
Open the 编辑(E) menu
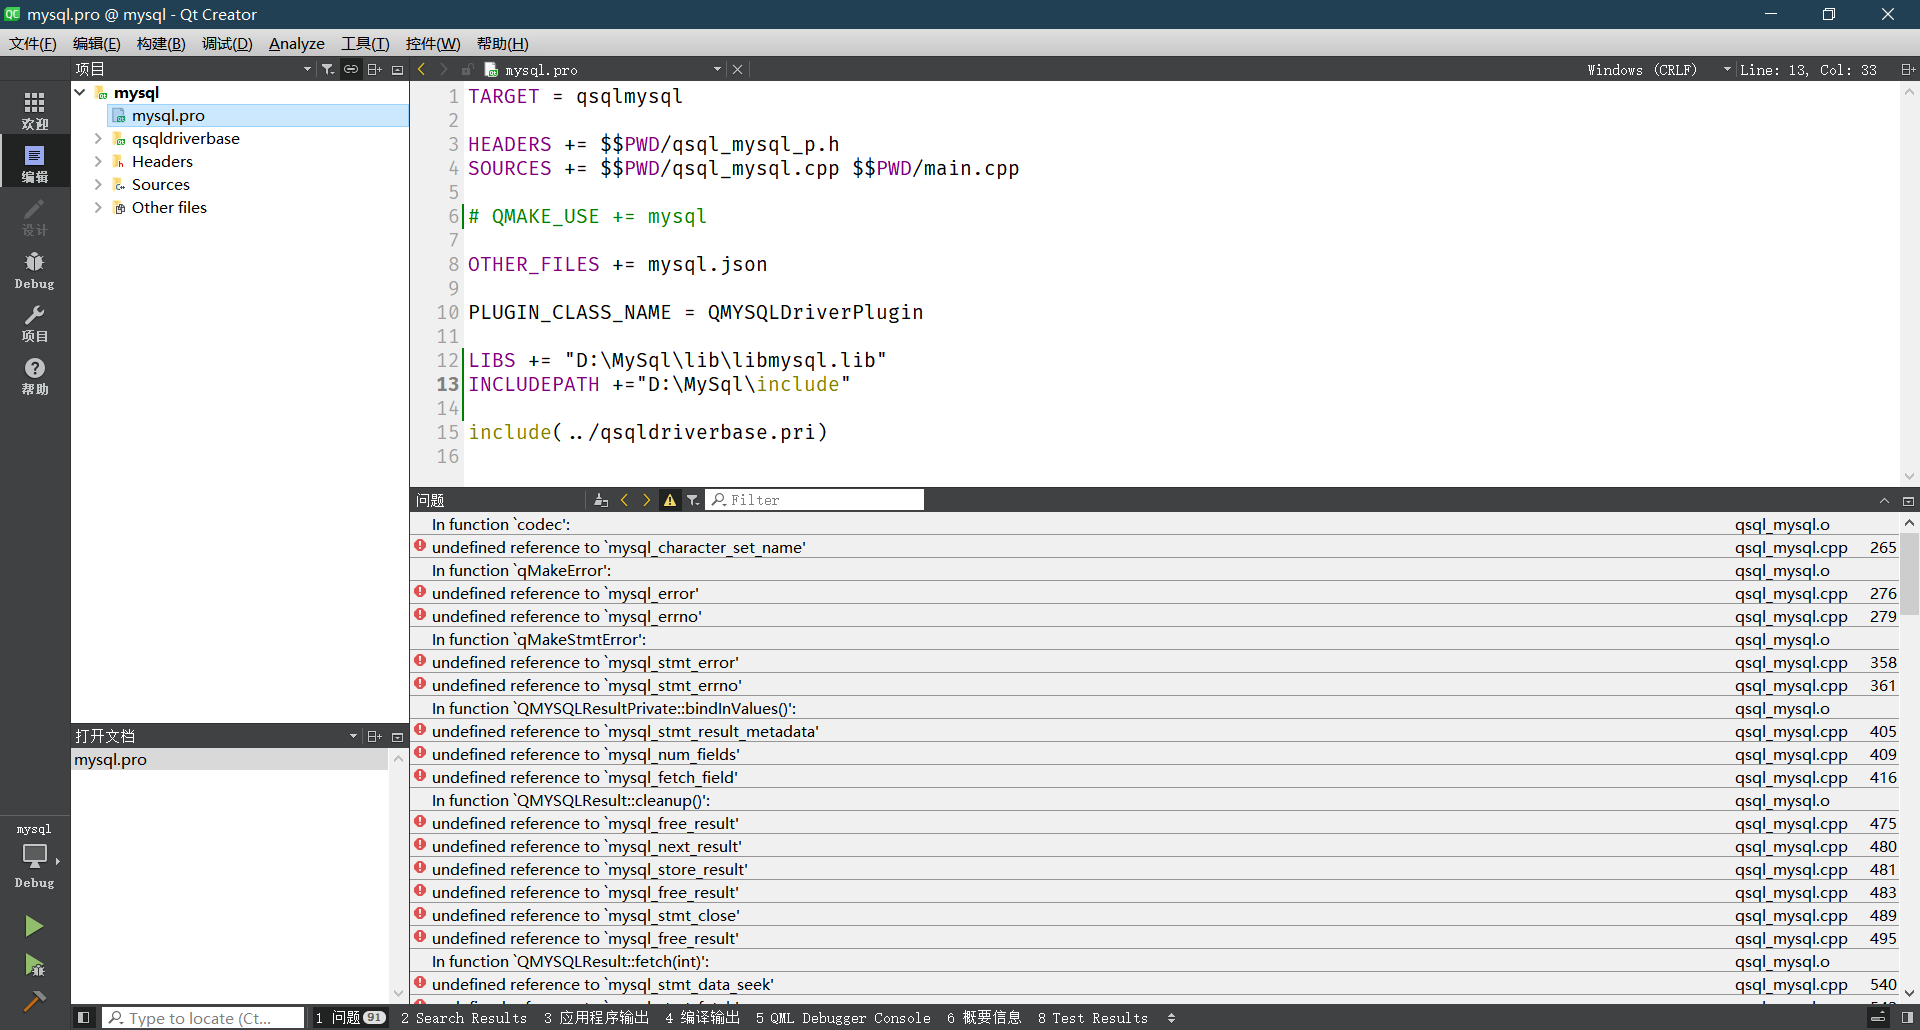click(96, 43)
